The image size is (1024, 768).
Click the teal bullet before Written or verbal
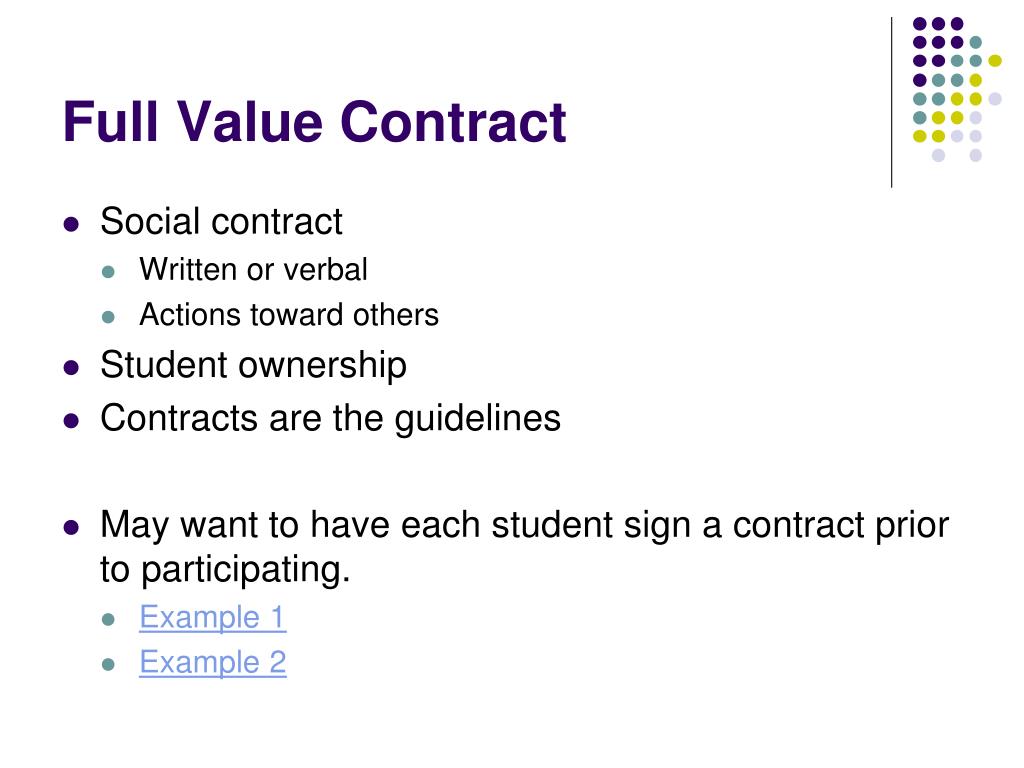(x=108, y=272)
